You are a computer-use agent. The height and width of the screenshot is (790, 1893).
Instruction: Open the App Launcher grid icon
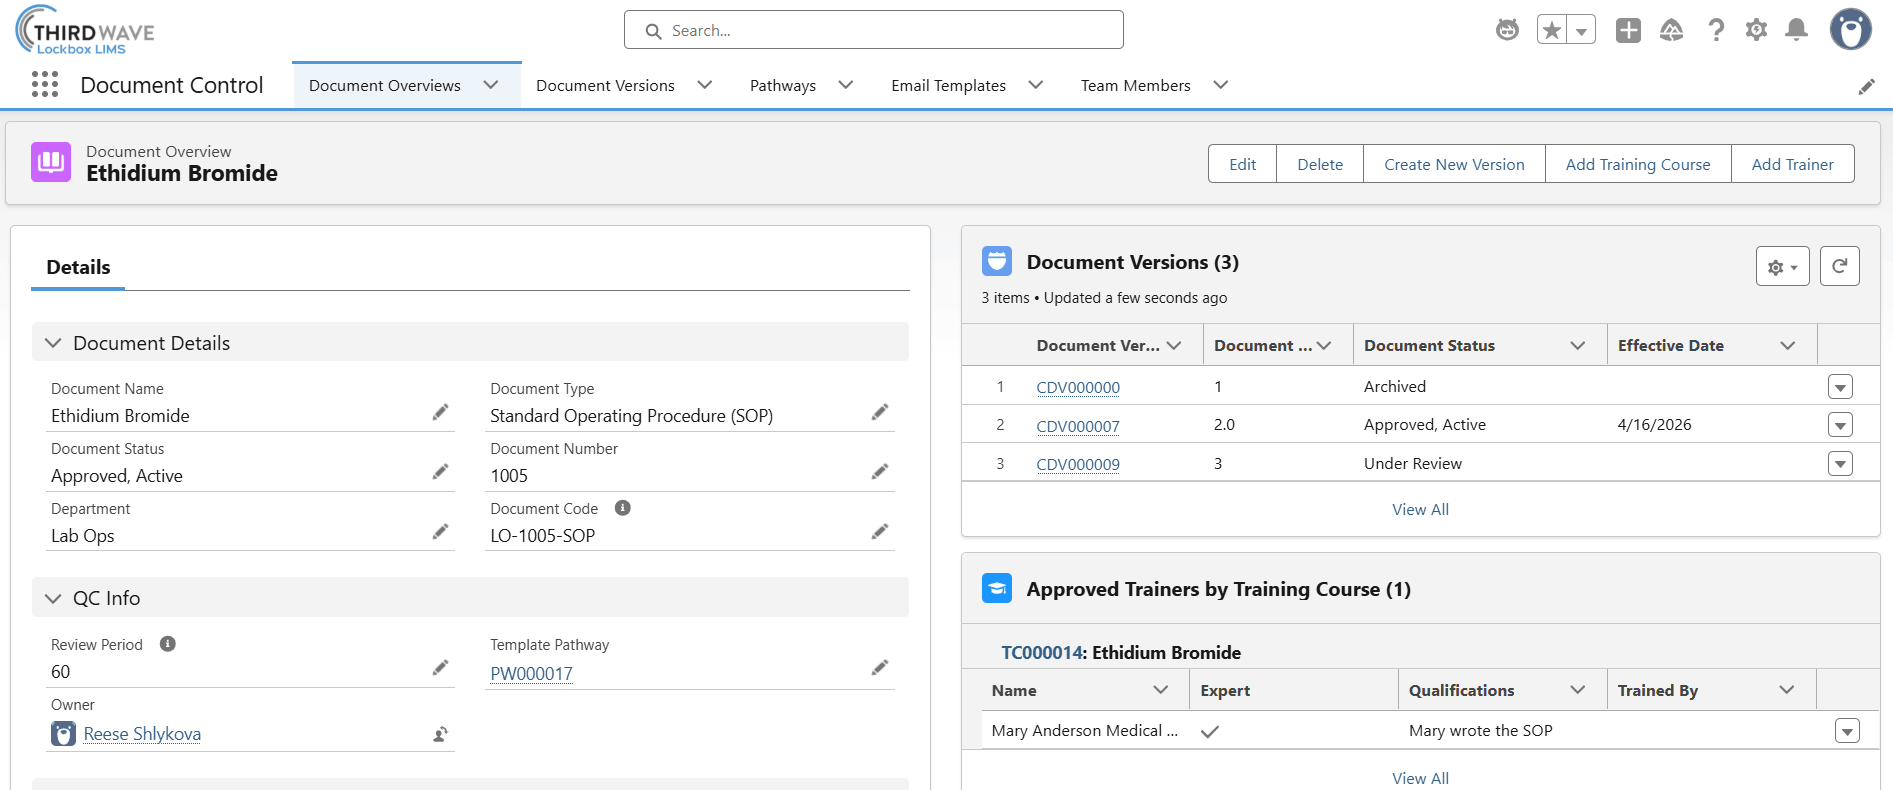(45, 85)
